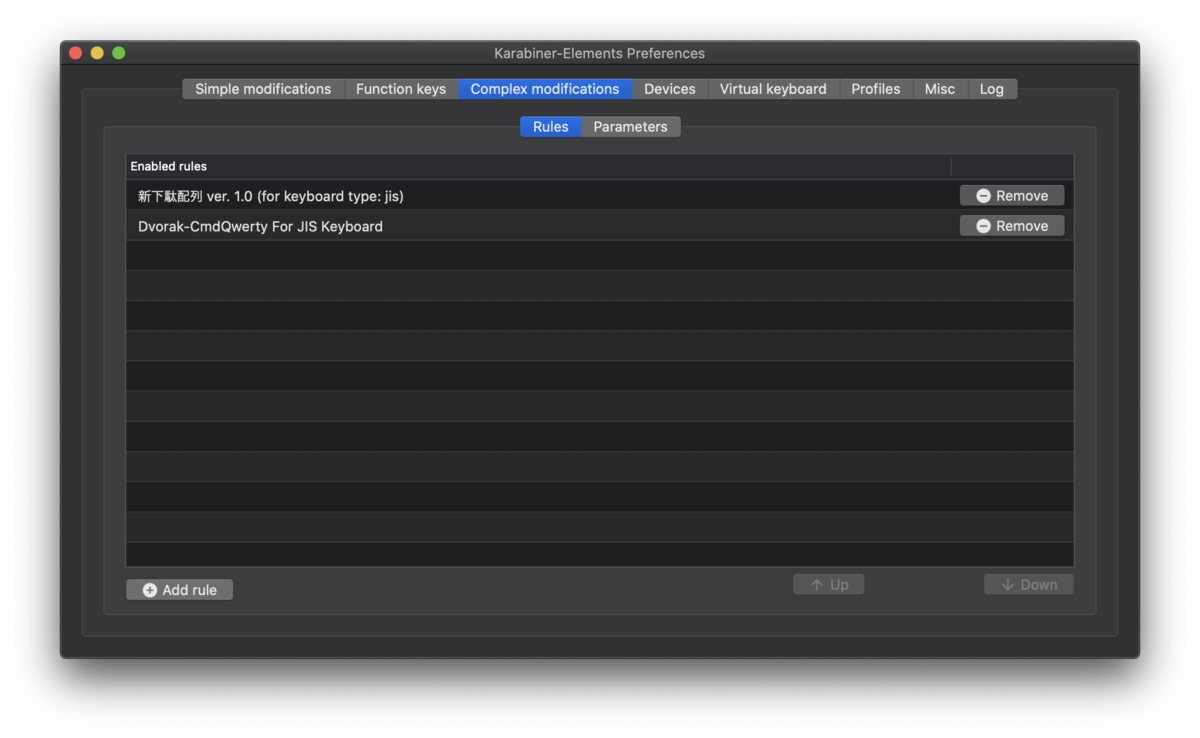Screen dimensions: 1200x738
Task: Click the minus icon on first Remove button
Action: coord(983,196)
